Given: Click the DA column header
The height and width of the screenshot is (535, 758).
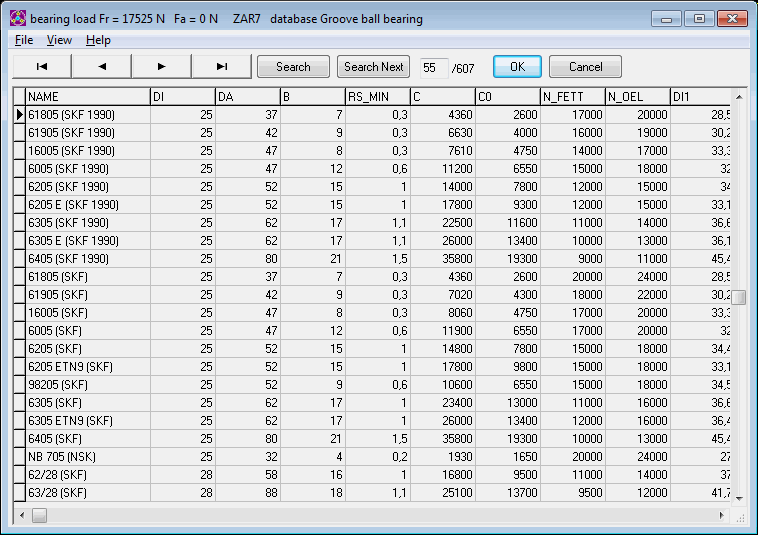Looking at the screenshot, I should tap(248, 97).
